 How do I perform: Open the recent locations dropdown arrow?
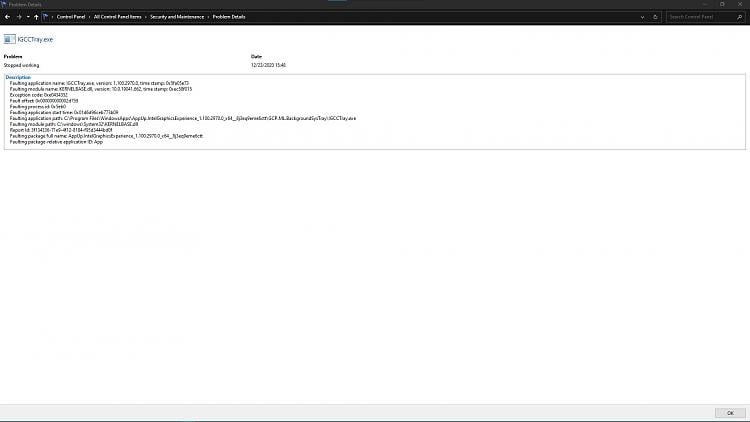pos(28,17)
